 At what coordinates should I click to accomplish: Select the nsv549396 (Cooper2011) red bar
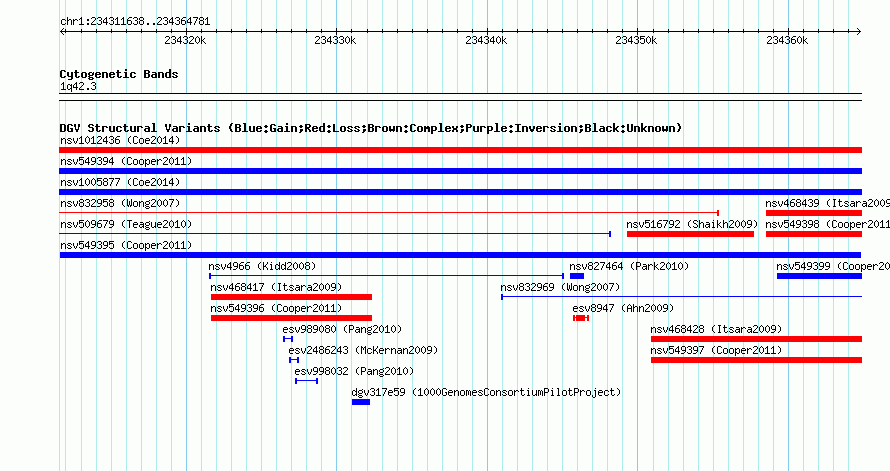coord(291,318)
